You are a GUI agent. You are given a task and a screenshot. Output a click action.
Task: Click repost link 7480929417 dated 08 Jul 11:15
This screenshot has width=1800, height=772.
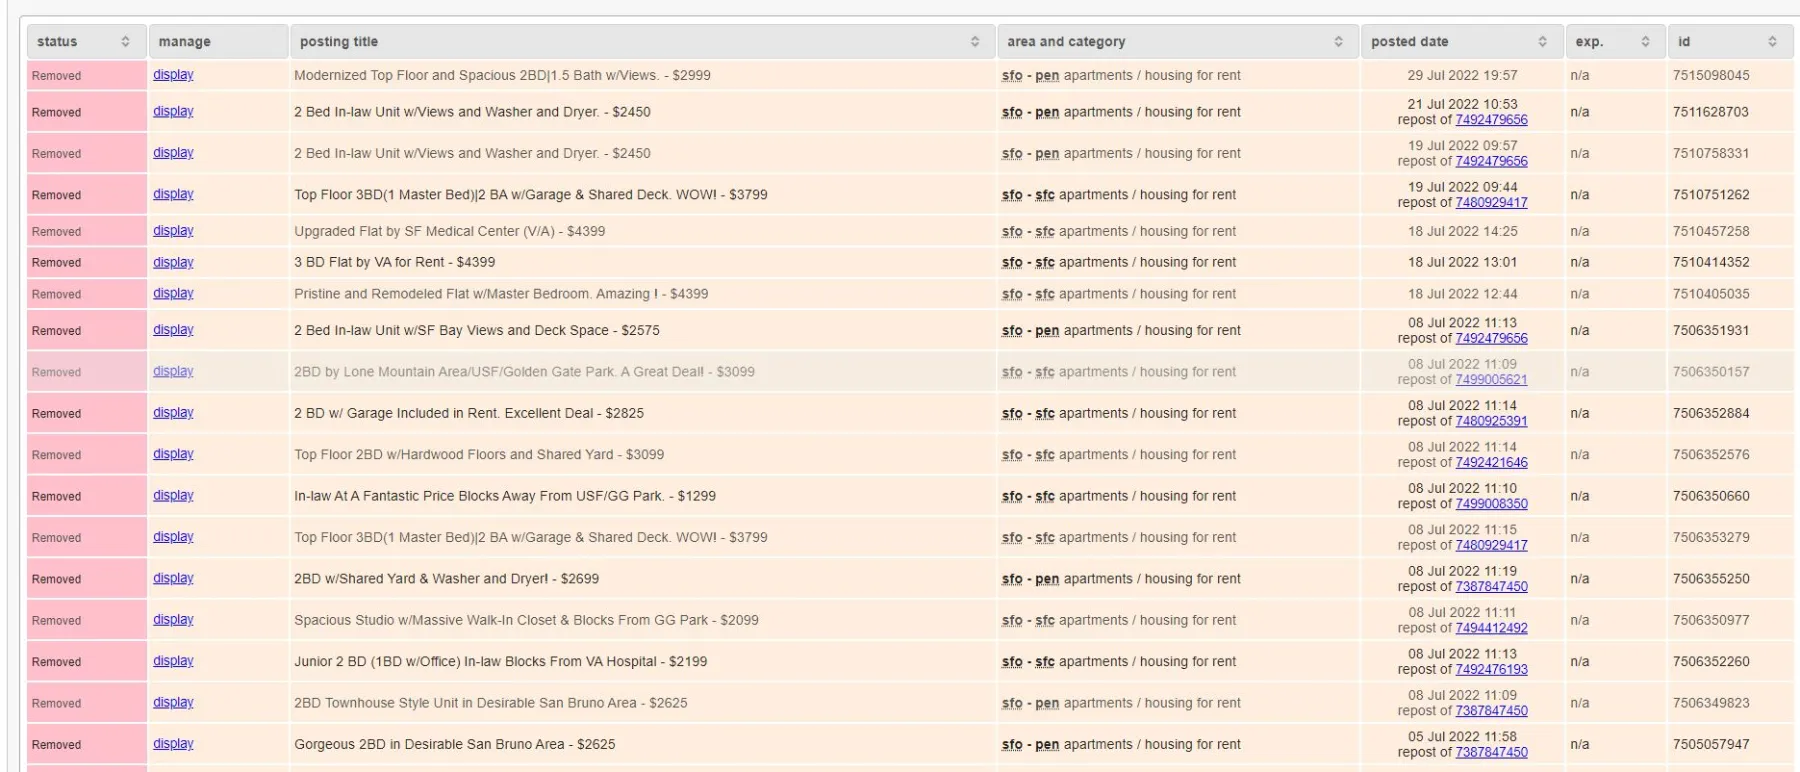(1491, 546)
